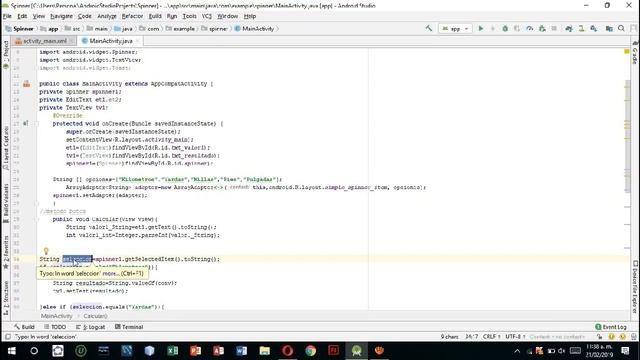The width and height of the screenshot is (640, 360).
Task: Close the activity_main.xml tab
Action: [72, 41]
